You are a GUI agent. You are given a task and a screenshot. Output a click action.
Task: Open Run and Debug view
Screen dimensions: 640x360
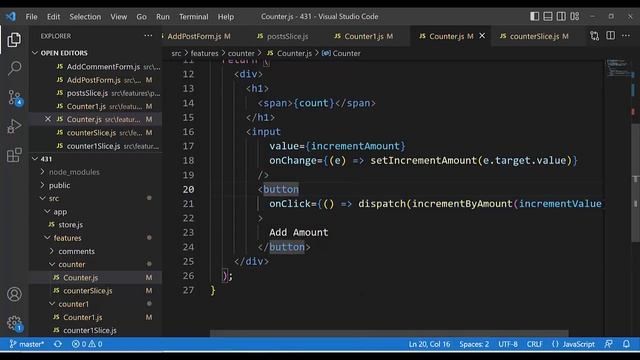(x=14, y=126)
